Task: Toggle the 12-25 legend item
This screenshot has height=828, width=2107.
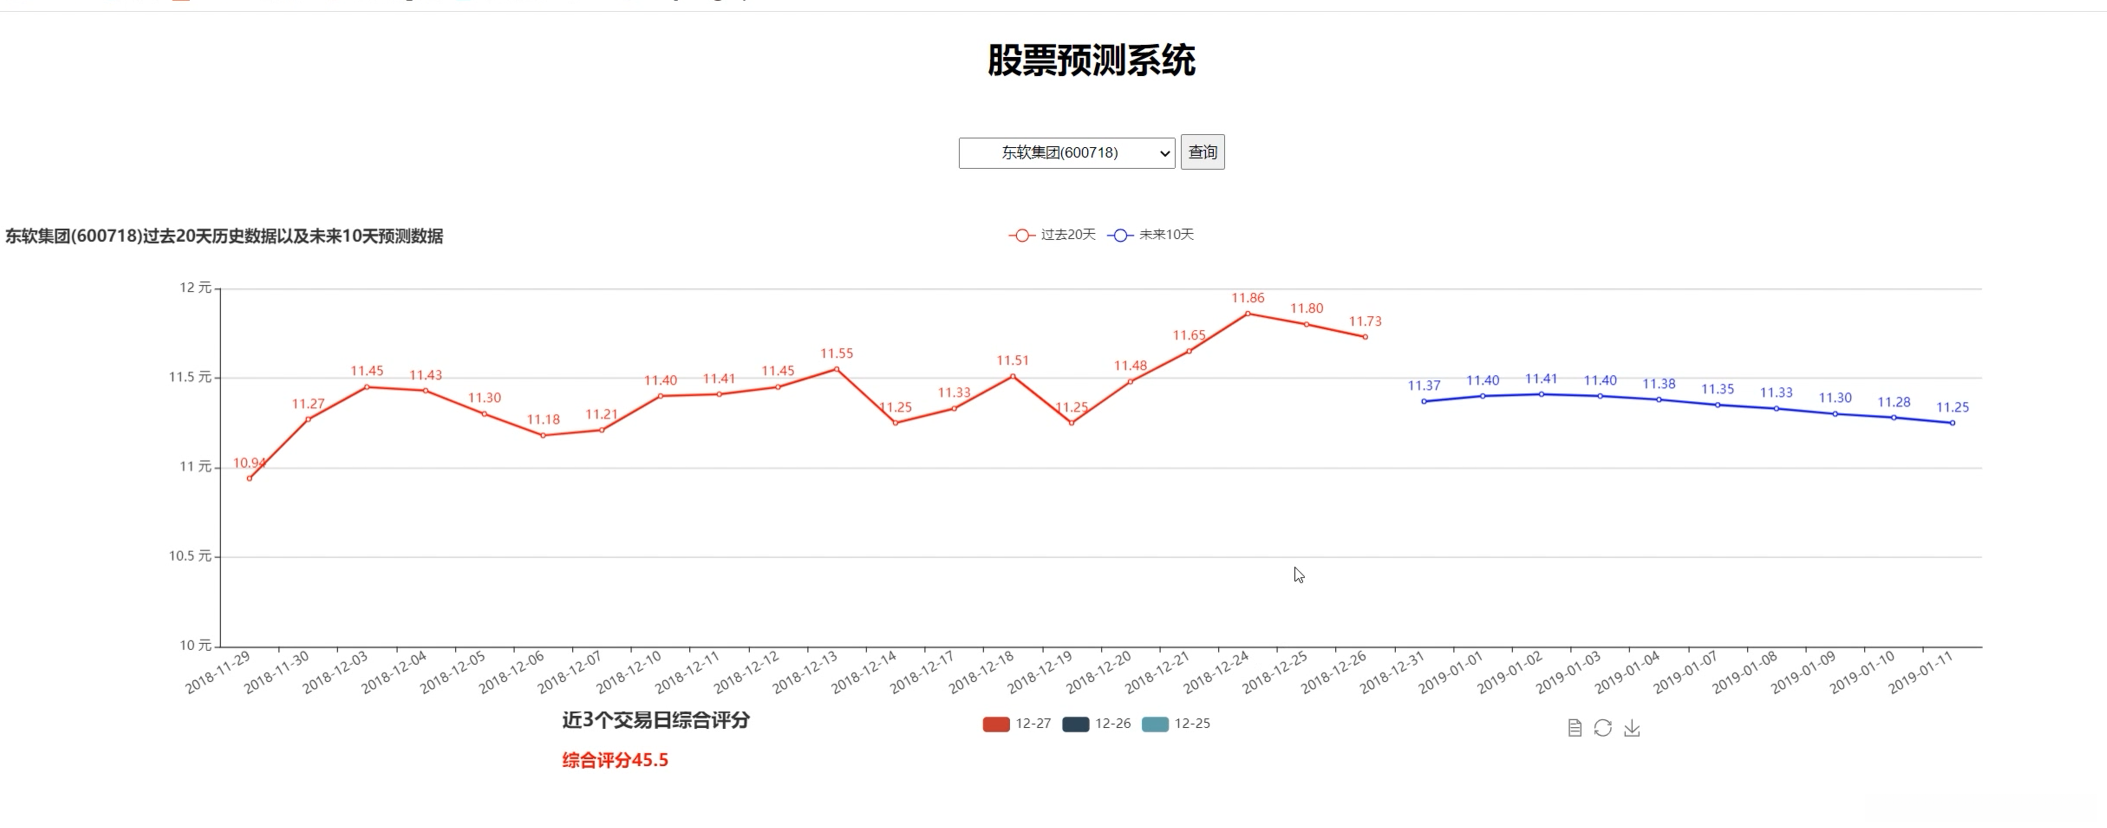Action: [1175, 724]
